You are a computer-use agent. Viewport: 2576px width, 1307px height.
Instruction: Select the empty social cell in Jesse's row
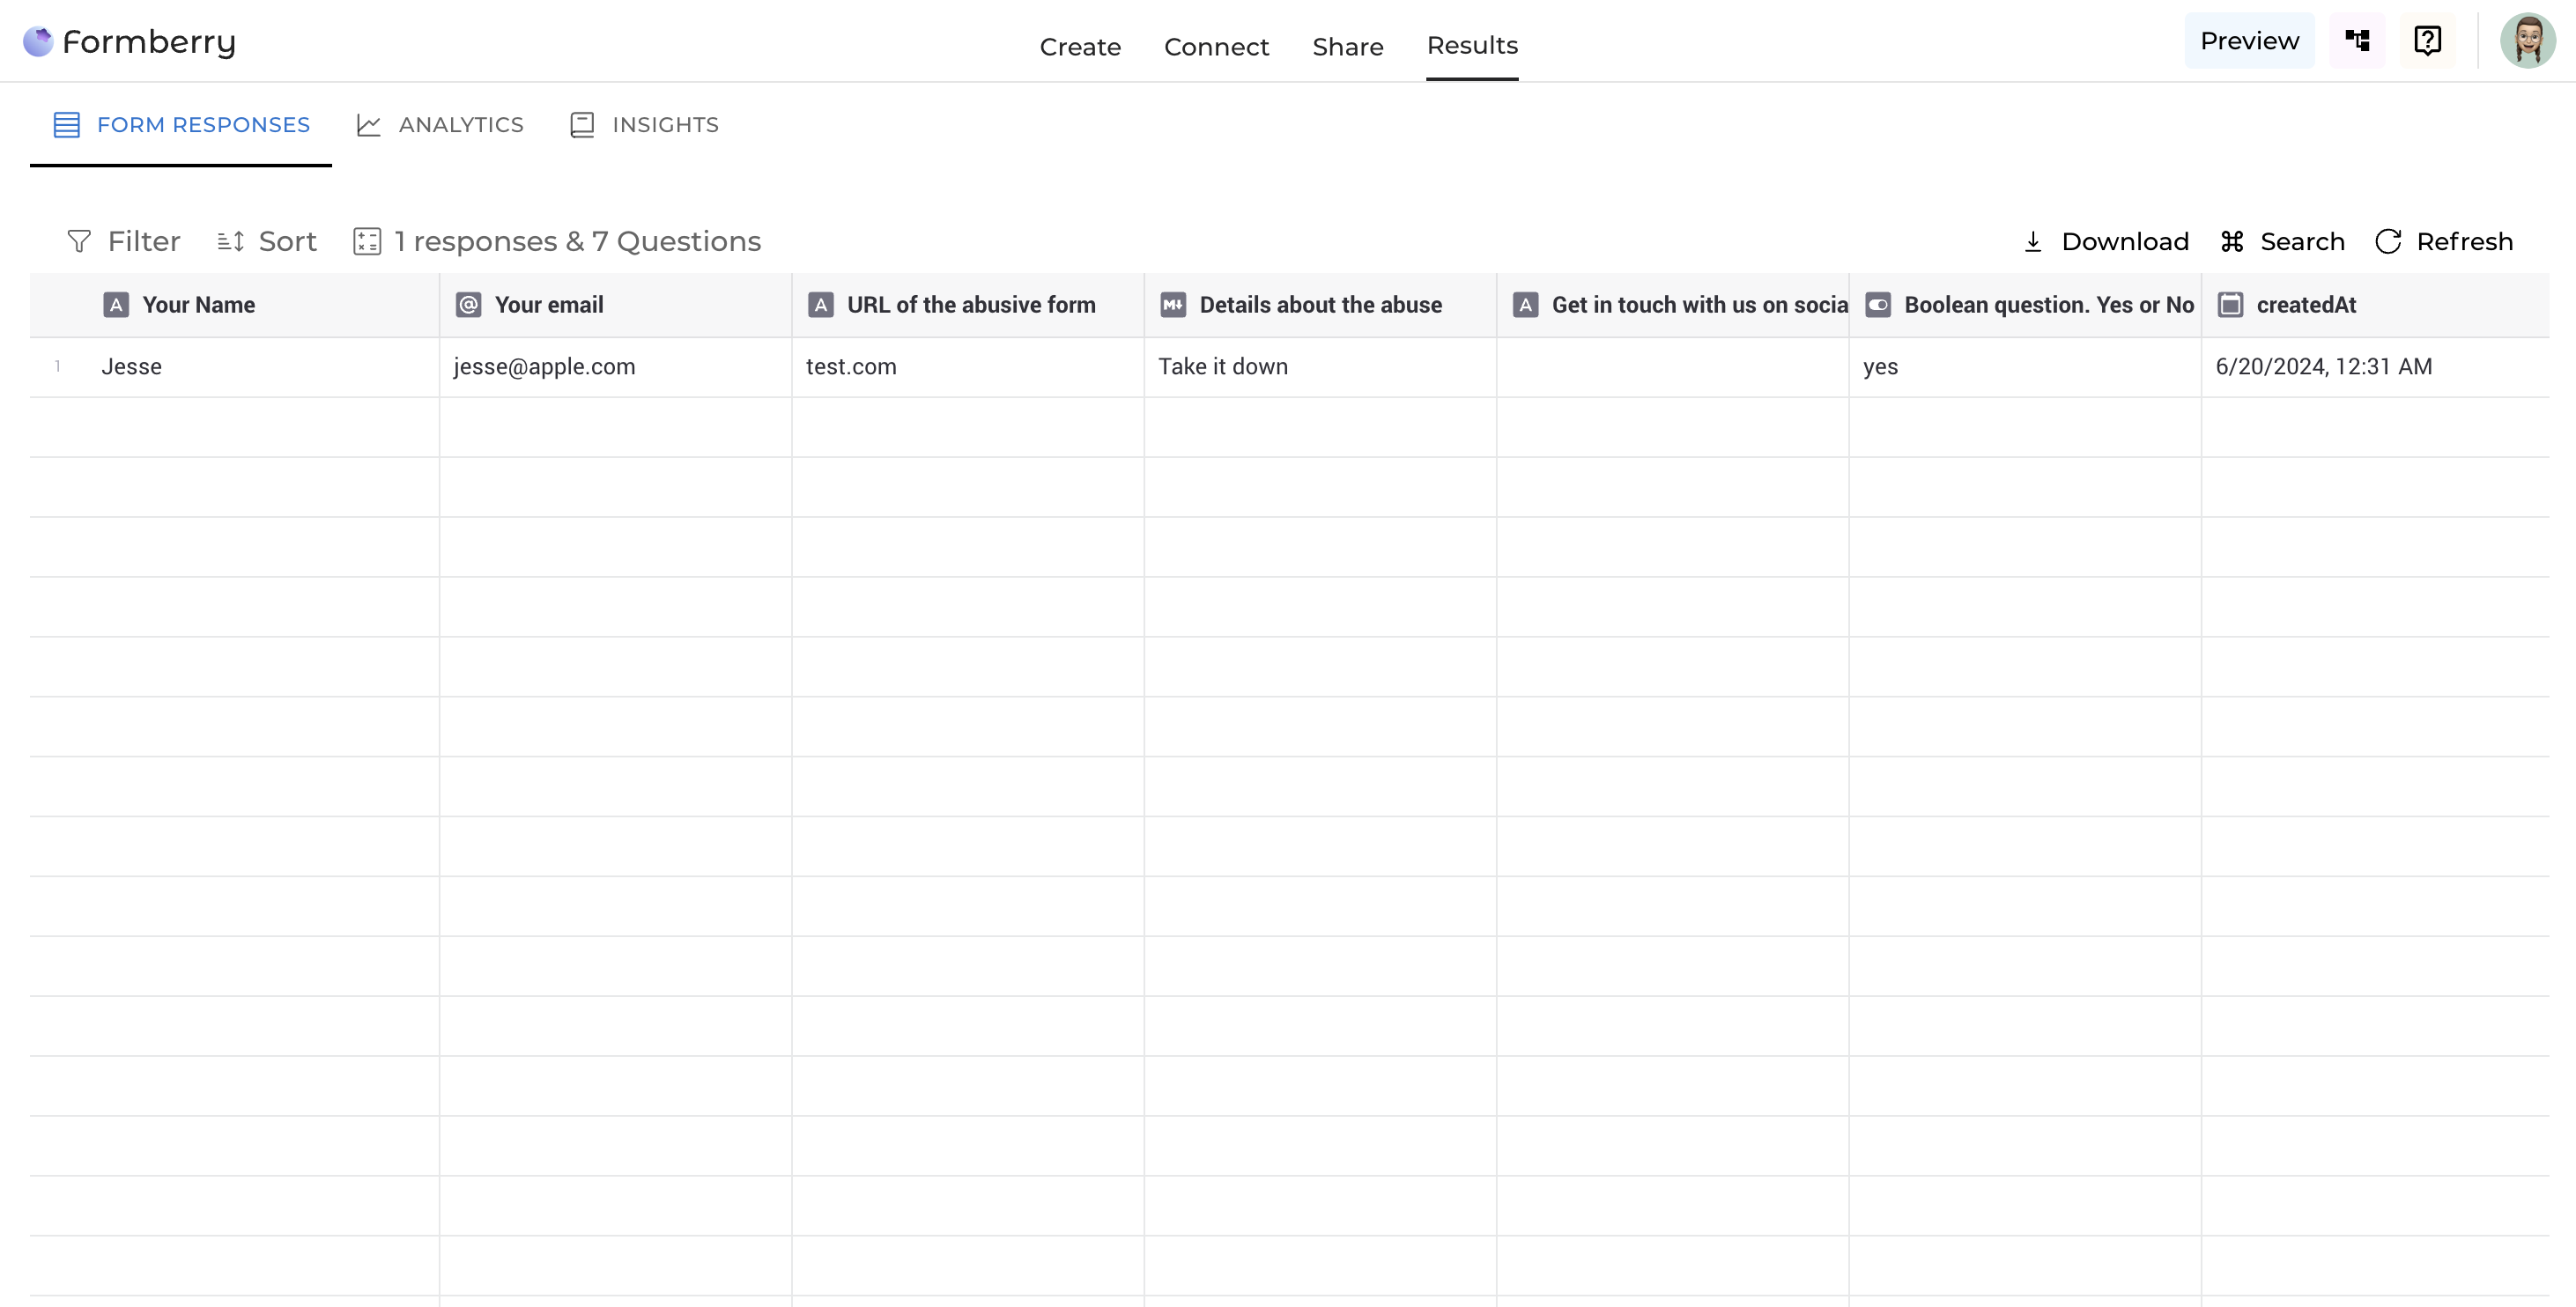(1673, 367)
